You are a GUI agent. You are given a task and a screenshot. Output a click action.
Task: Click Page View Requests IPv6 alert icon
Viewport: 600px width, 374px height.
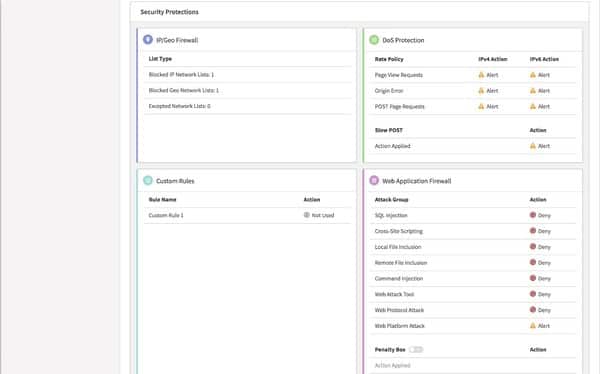pyautogui.click(x=533, y=75)
